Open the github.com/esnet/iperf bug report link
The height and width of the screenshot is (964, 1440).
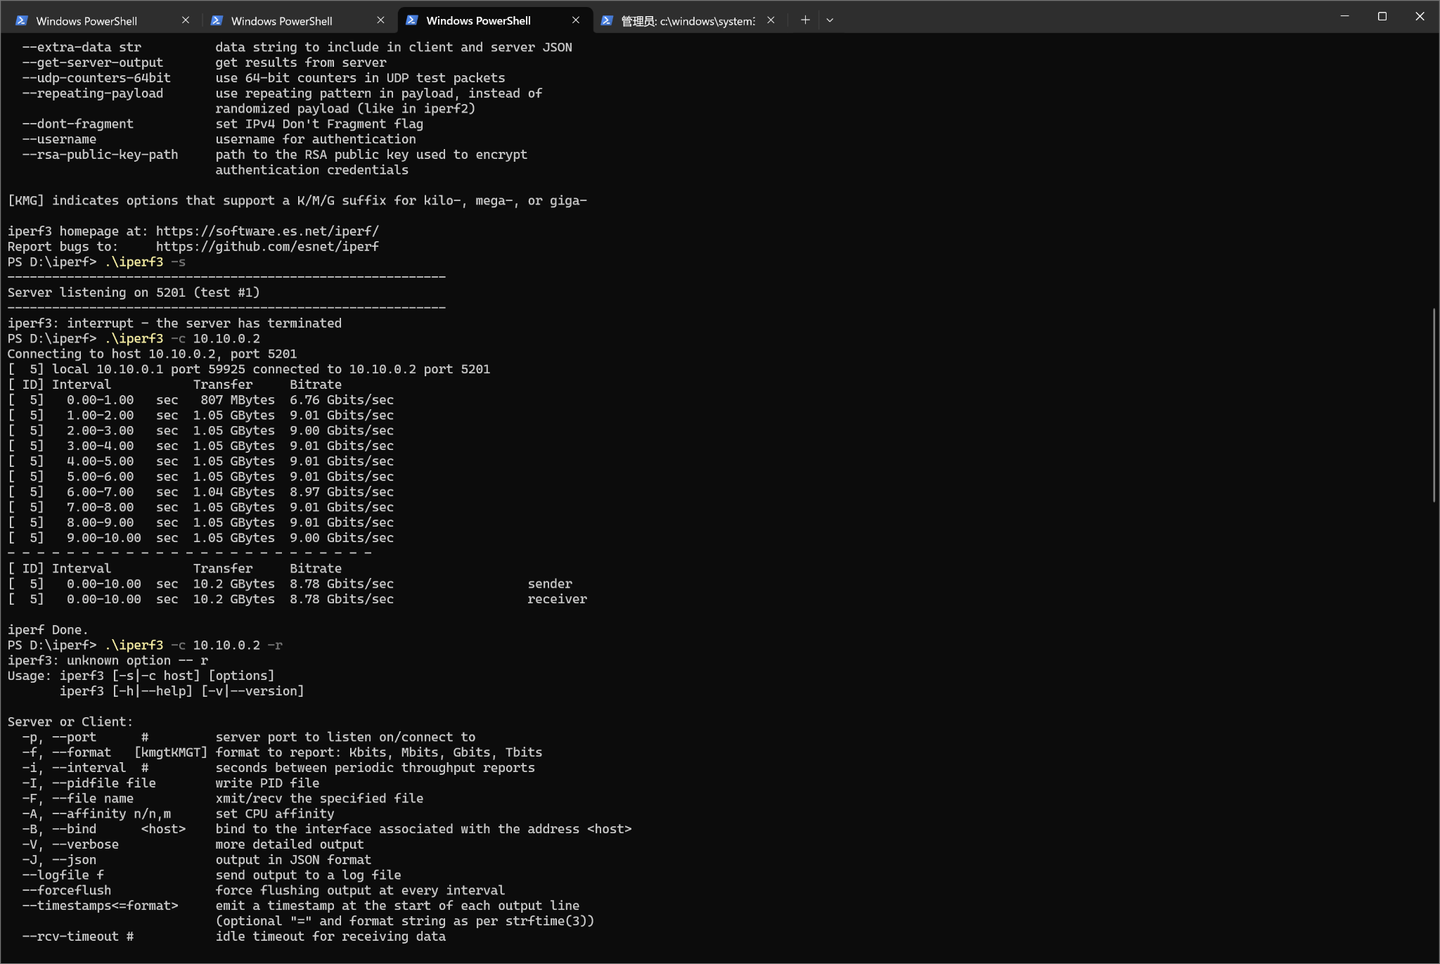point(267,246)
